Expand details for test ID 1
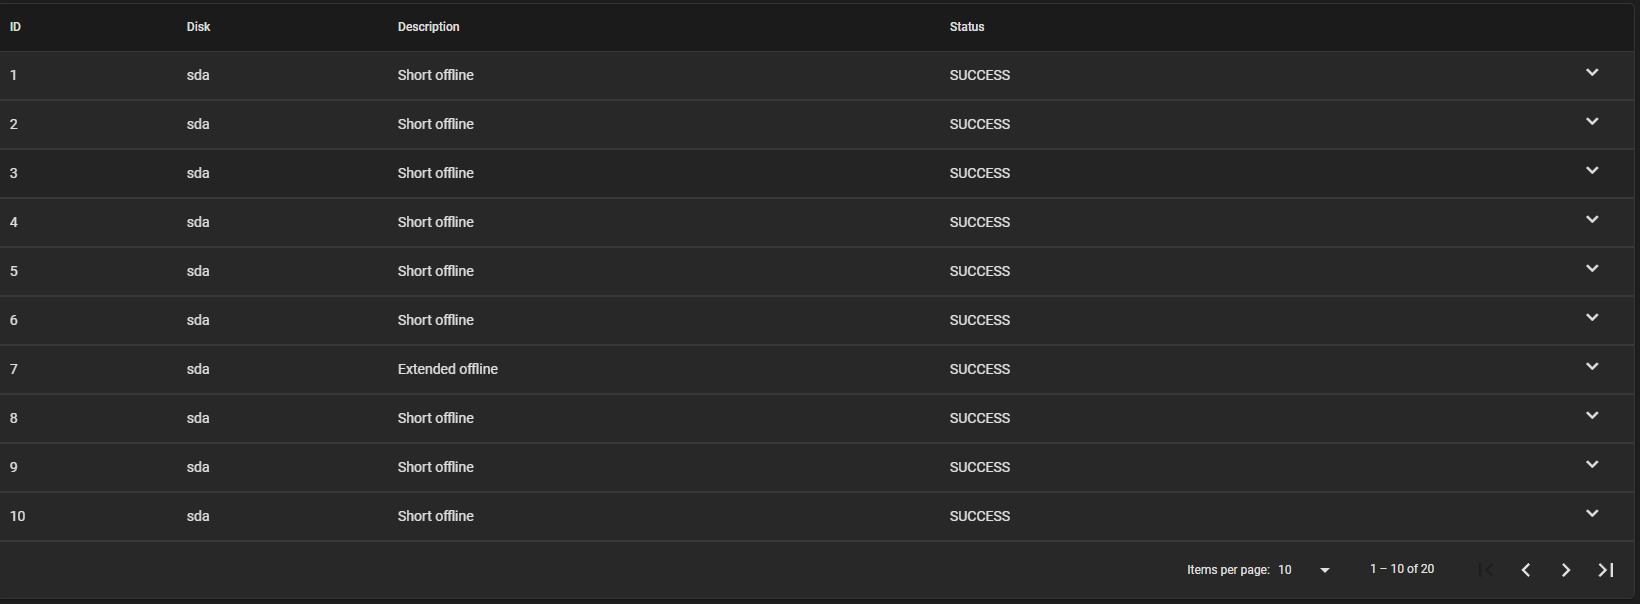 tap(1592, 73)
